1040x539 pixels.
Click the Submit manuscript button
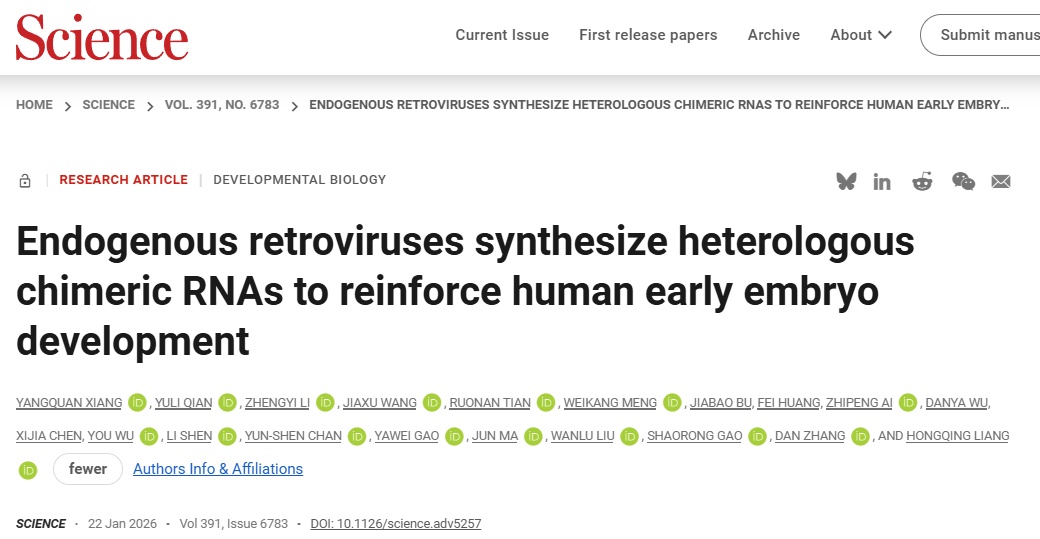tap(985, 35)
